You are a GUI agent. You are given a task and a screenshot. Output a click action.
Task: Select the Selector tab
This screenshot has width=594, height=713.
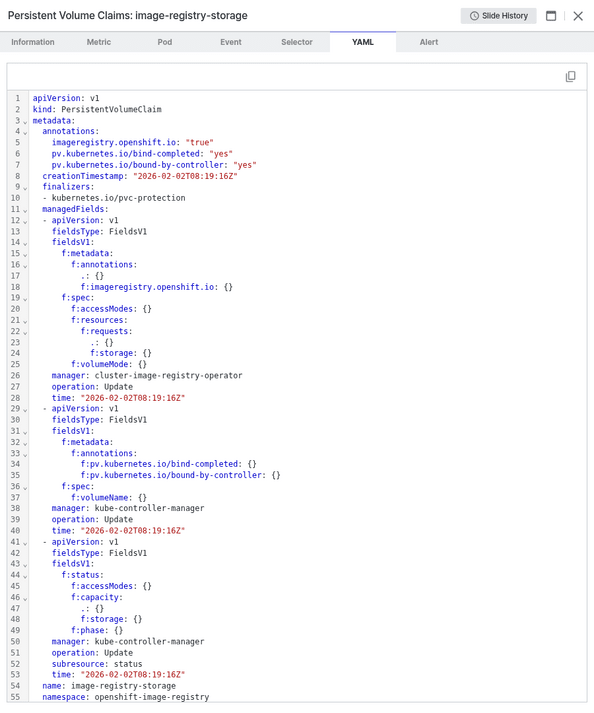(x=297, y=42)
